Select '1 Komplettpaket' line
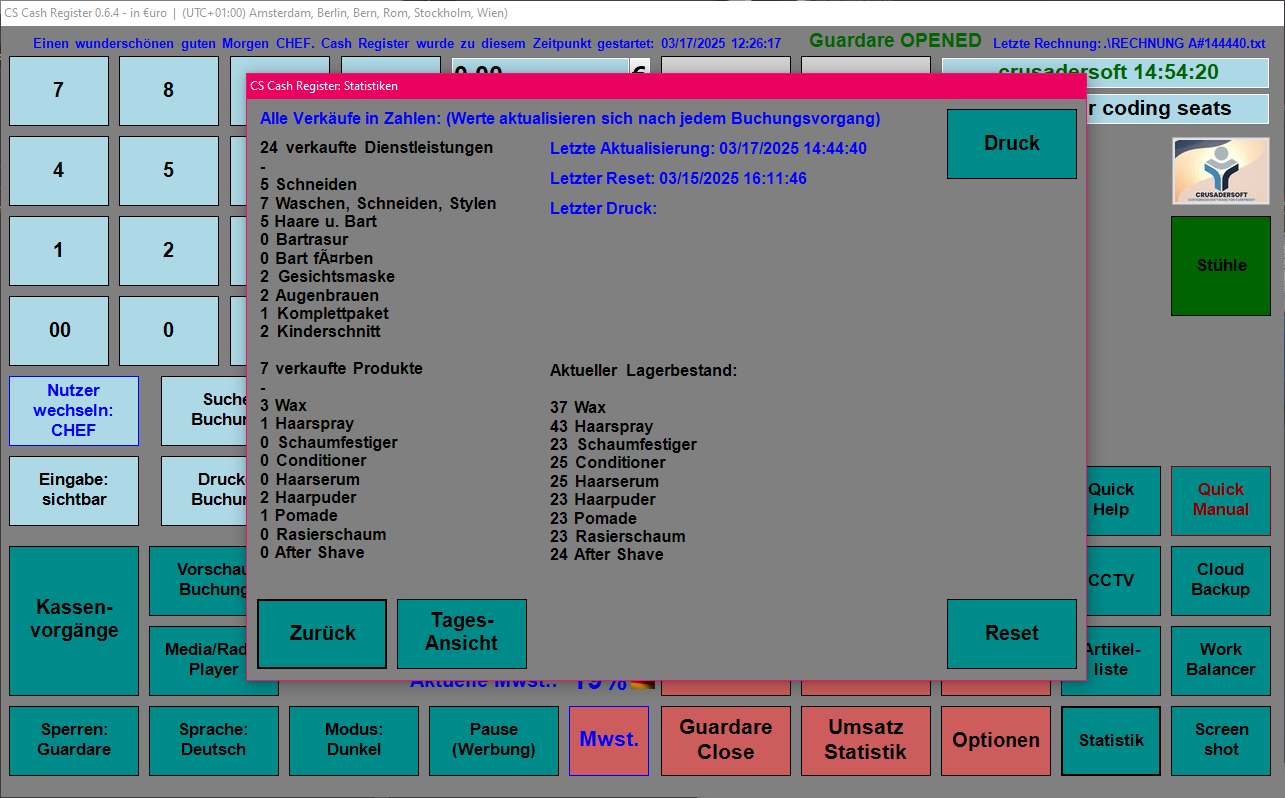This screenshot has height=798, width=1285. tap(324, 313)
